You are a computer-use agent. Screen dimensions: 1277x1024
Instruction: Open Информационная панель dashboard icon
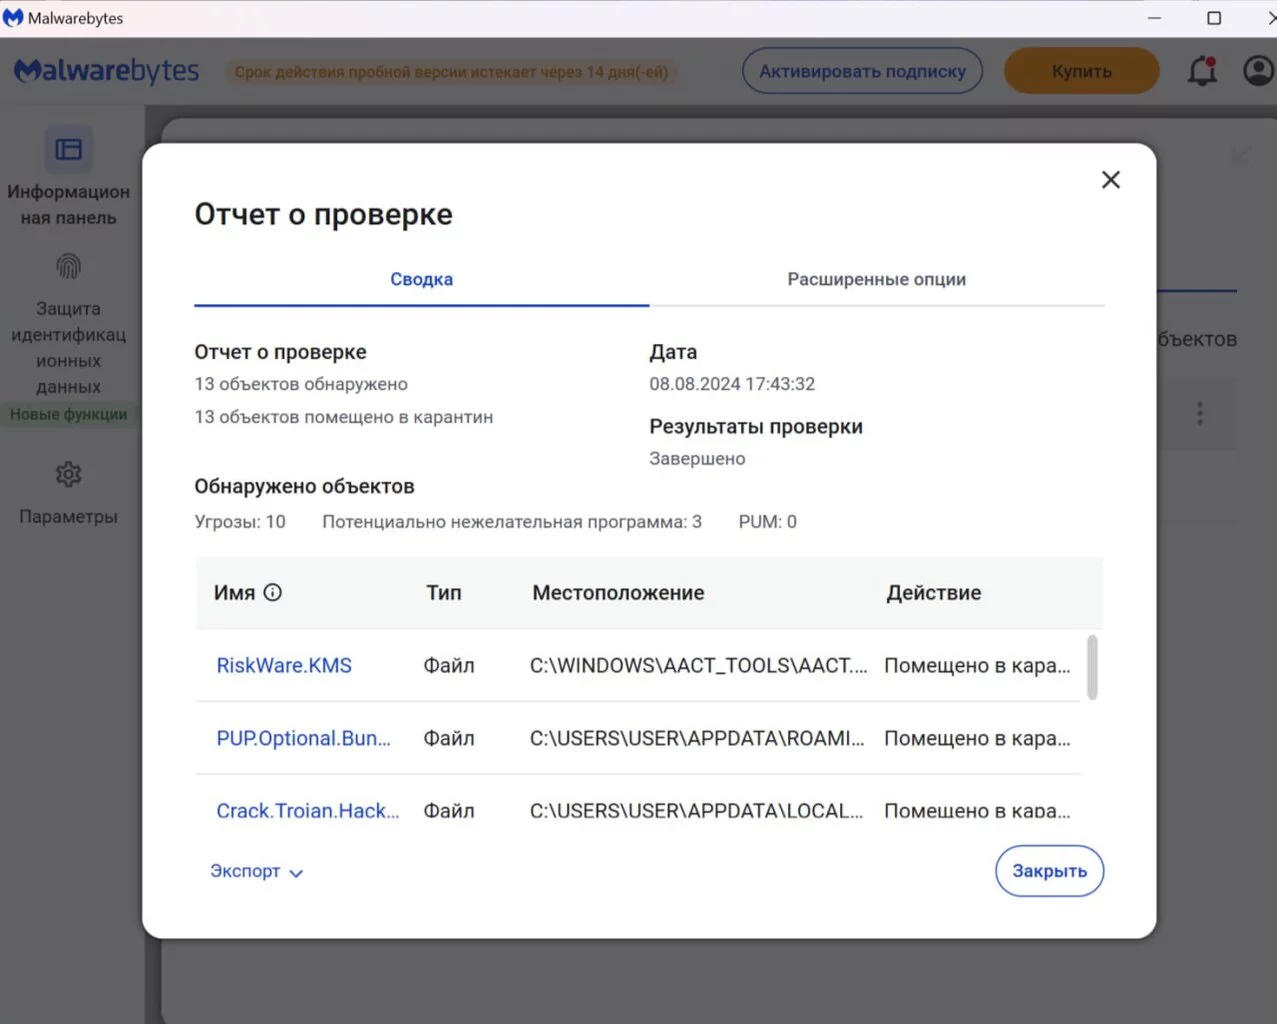[68, 150]
